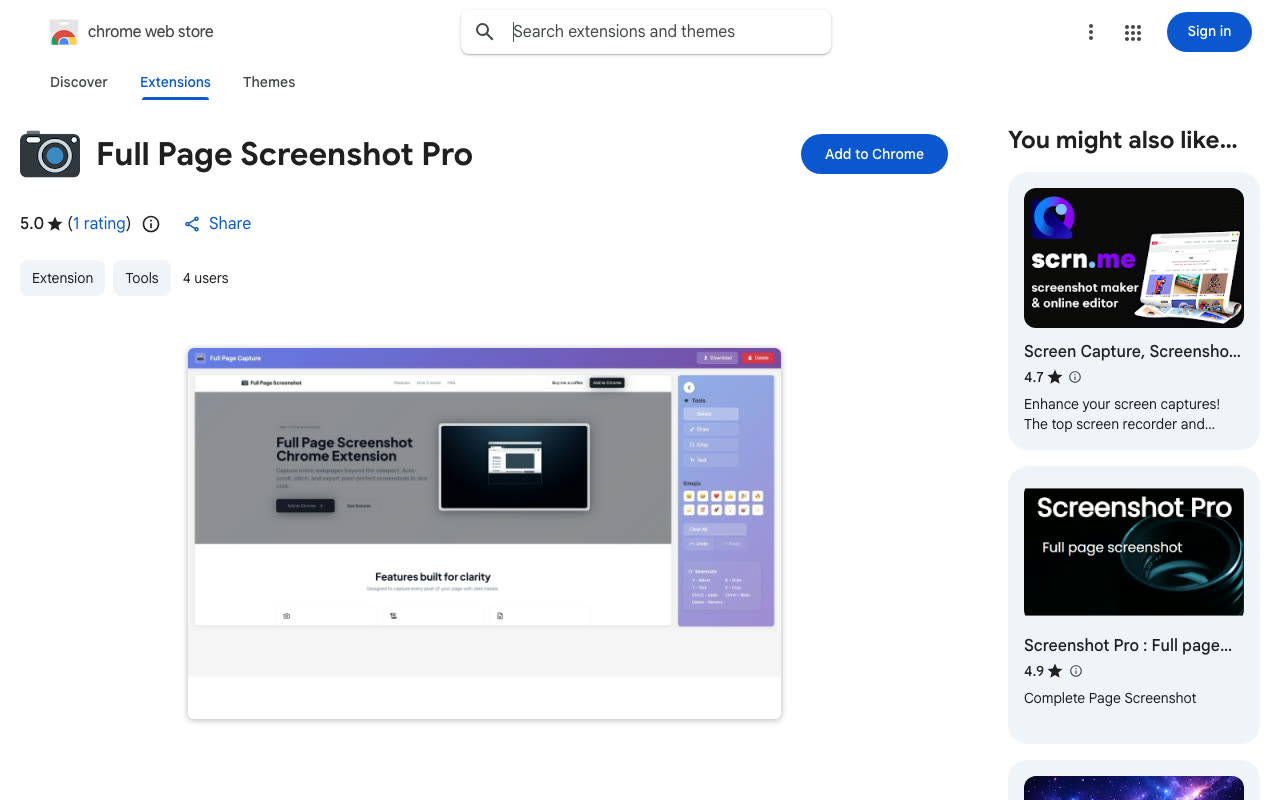Click the Full Page Screenshot Pro camera icon
The image size is (1280, 800).
(50, 154)
